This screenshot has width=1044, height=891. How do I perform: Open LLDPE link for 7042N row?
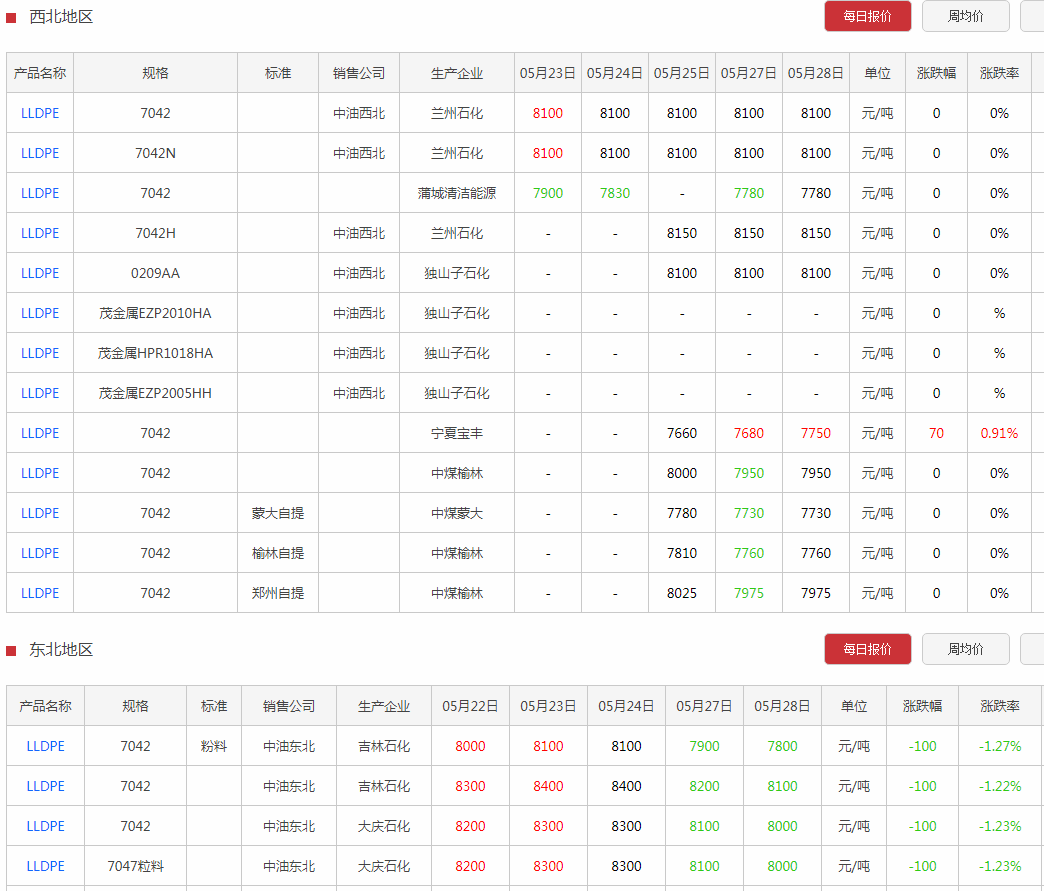(40, 153)
